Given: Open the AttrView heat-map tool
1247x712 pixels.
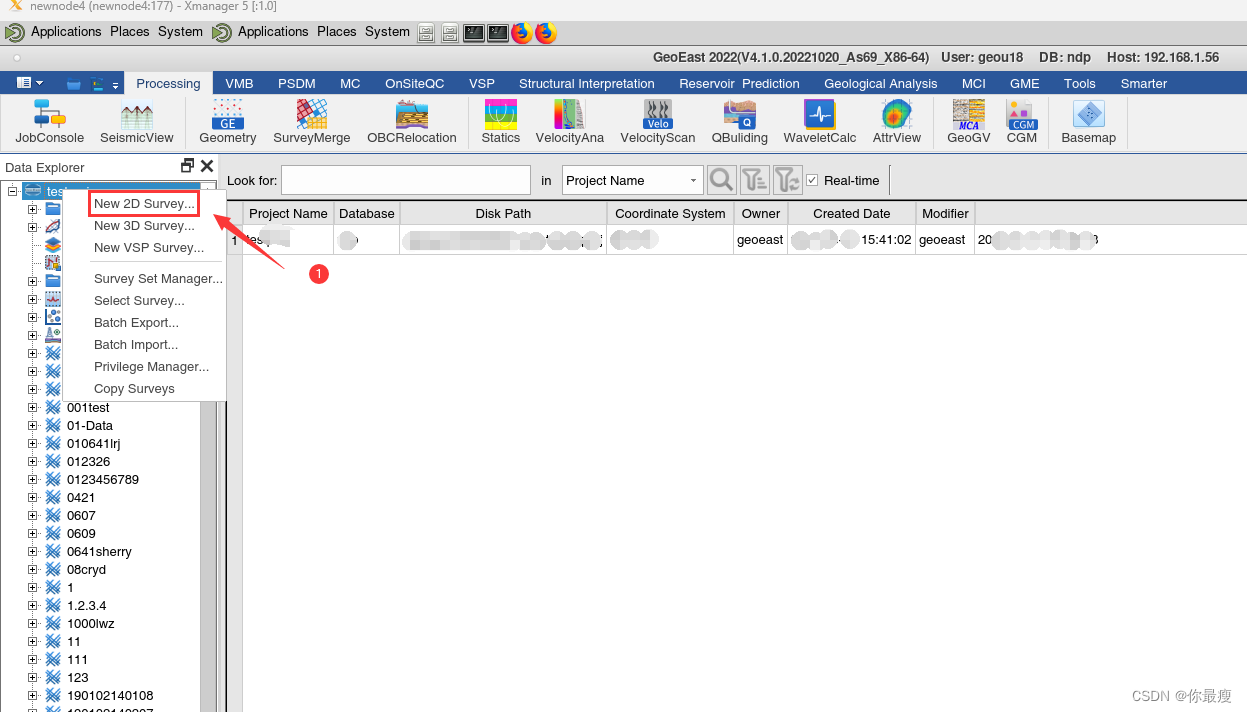Looking at the screenshot, I should click(897, 122).
